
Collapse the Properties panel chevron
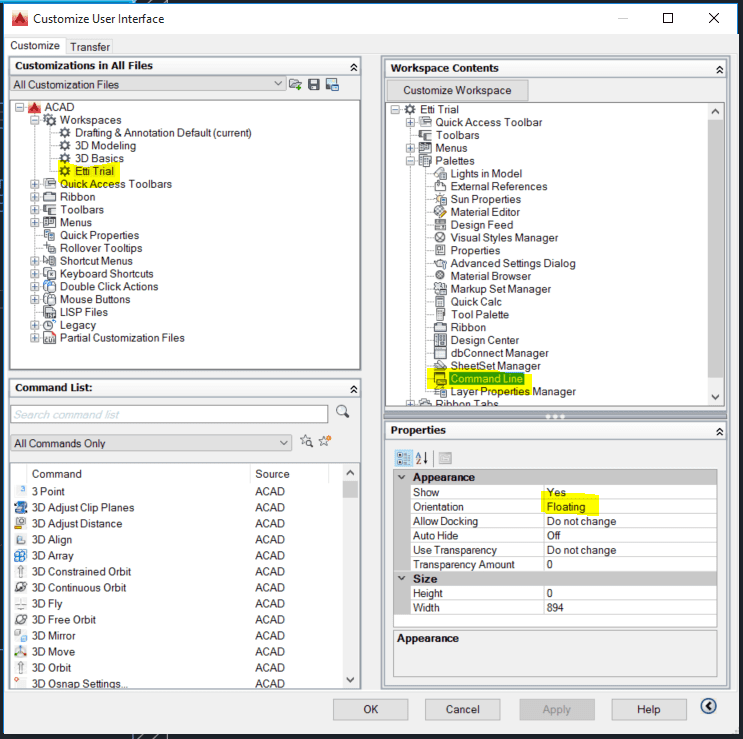[x=719, y=432]
